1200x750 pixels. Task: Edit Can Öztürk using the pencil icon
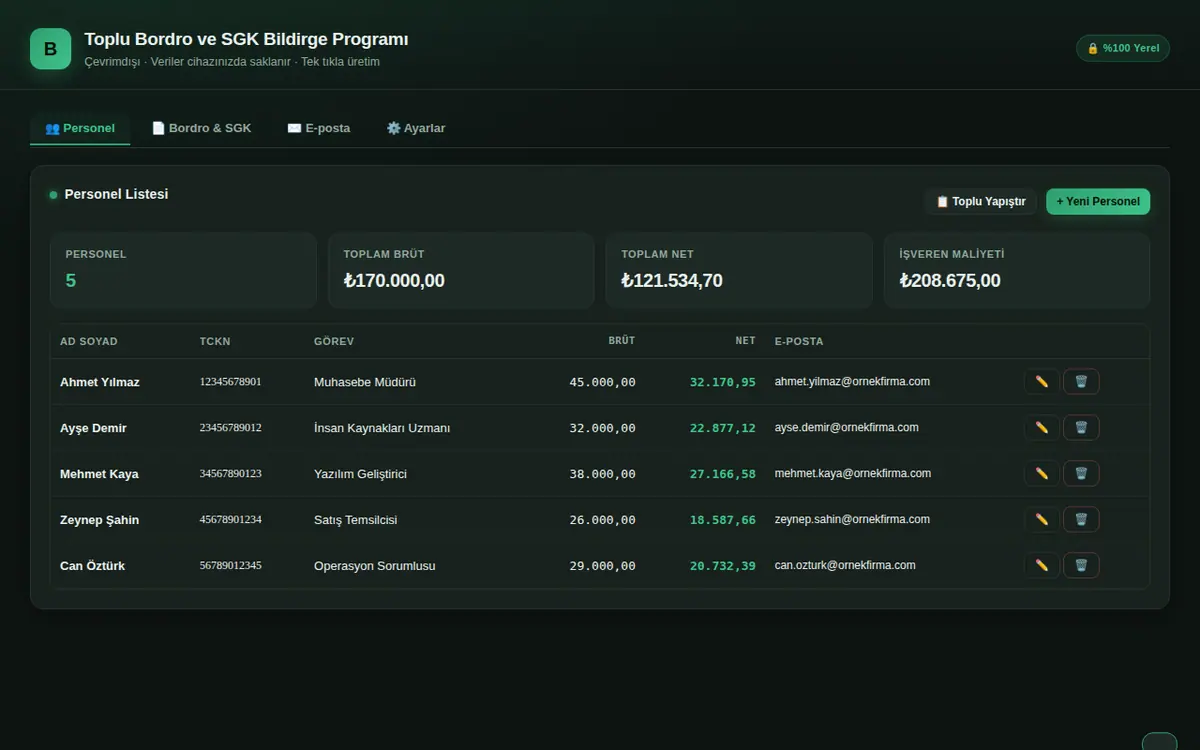(x=1041, y=566)
